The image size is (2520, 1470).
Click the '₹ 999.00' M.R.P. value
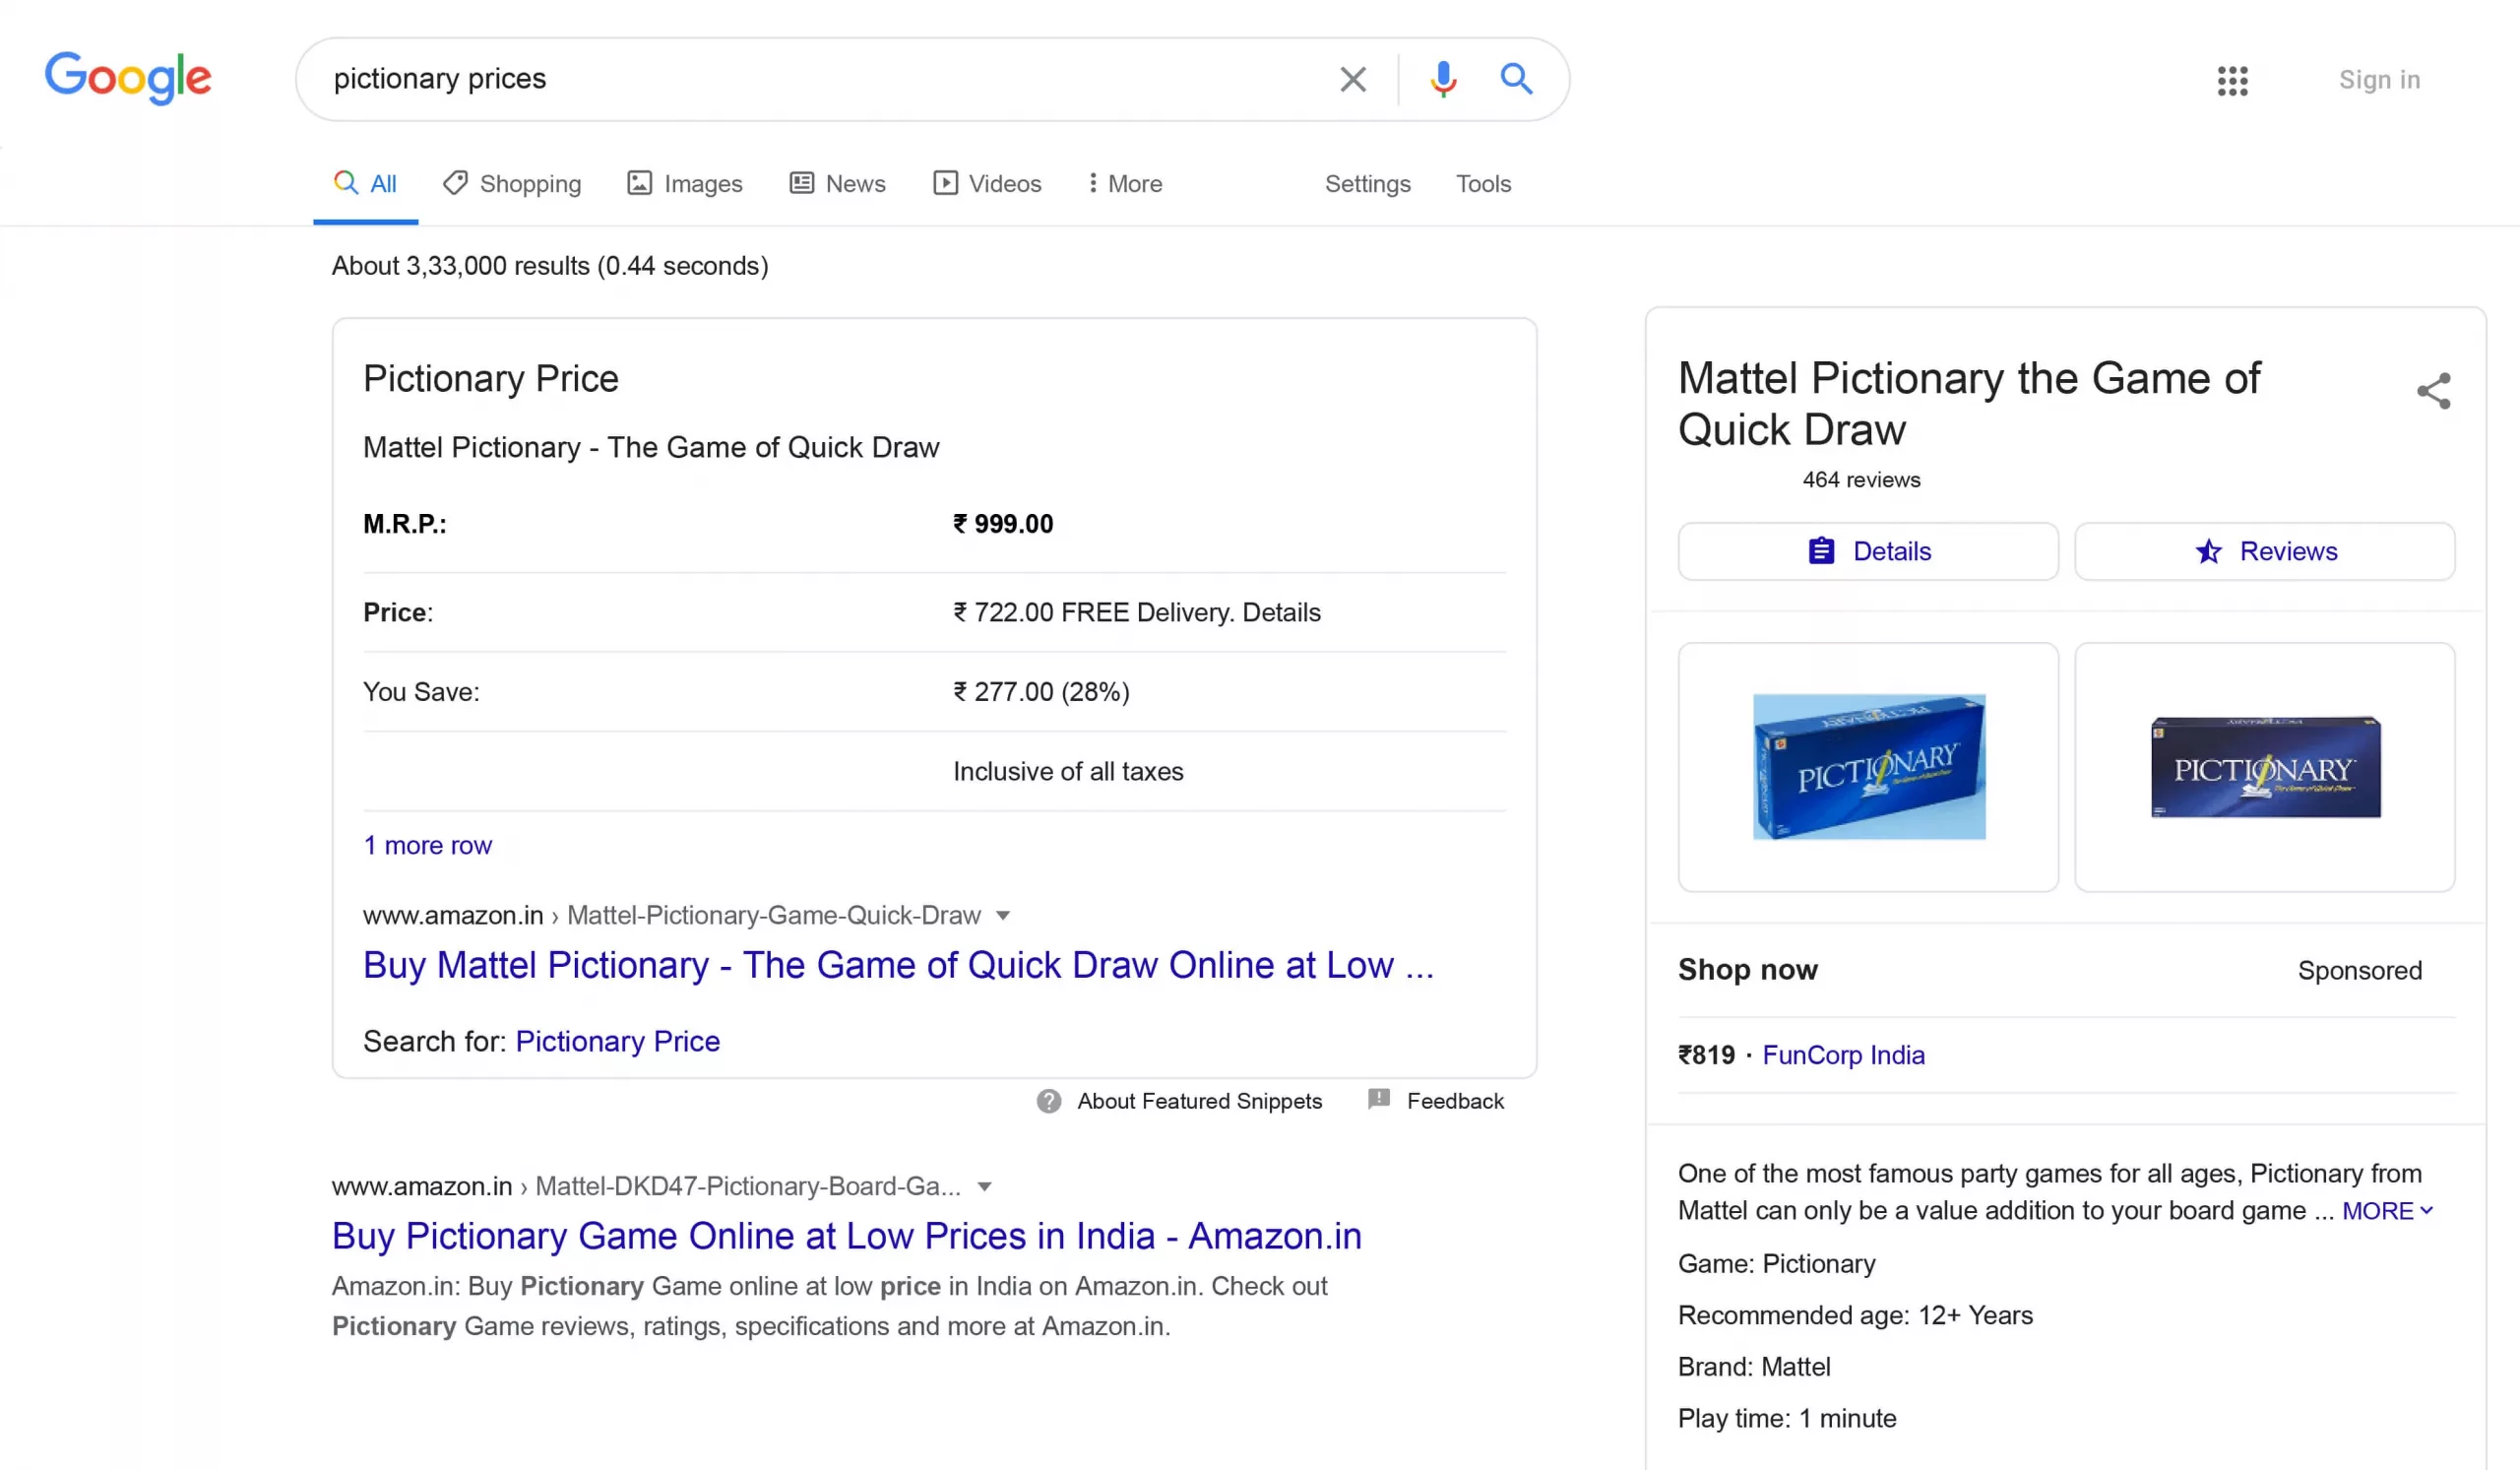point(1003,524)
